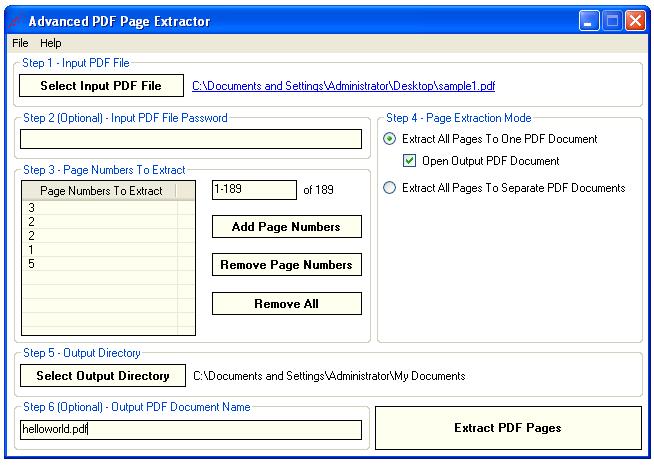Click Add Page Numbers button
The image size is (654, 465).
287,226
